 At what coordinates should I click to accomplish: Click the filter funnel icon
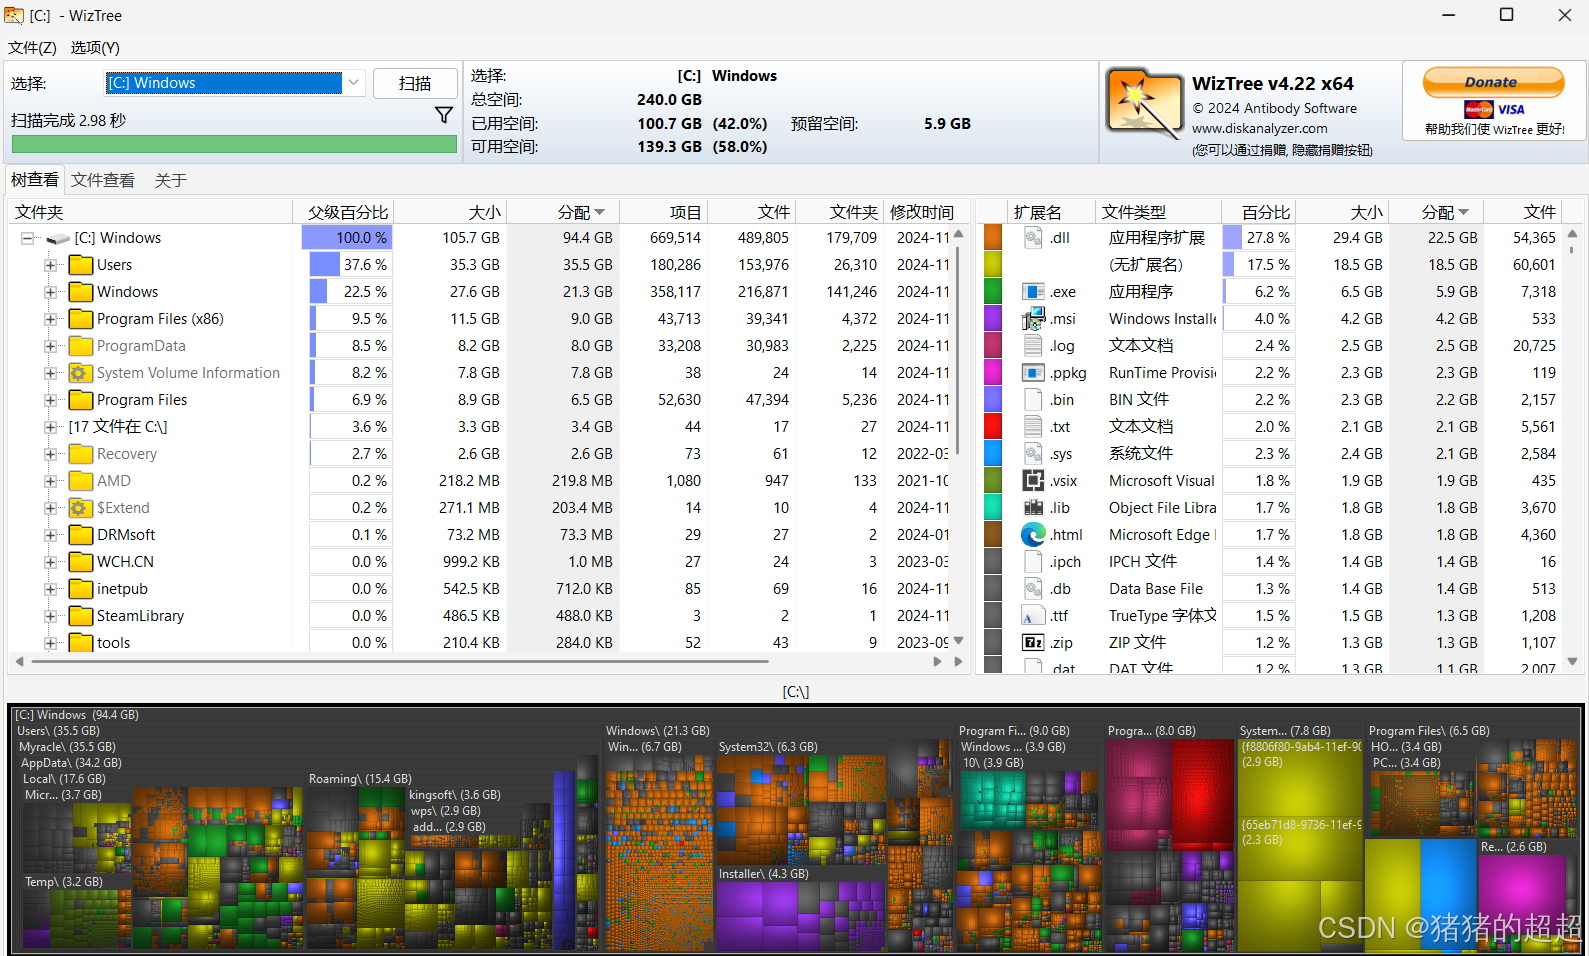point(444,116)
